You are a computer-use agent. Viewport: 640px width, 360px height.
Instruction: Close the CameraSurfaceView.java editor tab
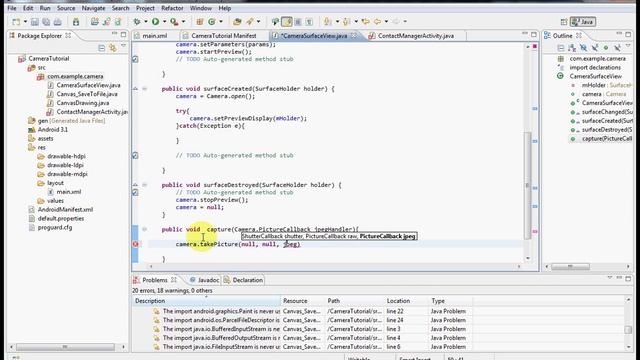[354, 36]
